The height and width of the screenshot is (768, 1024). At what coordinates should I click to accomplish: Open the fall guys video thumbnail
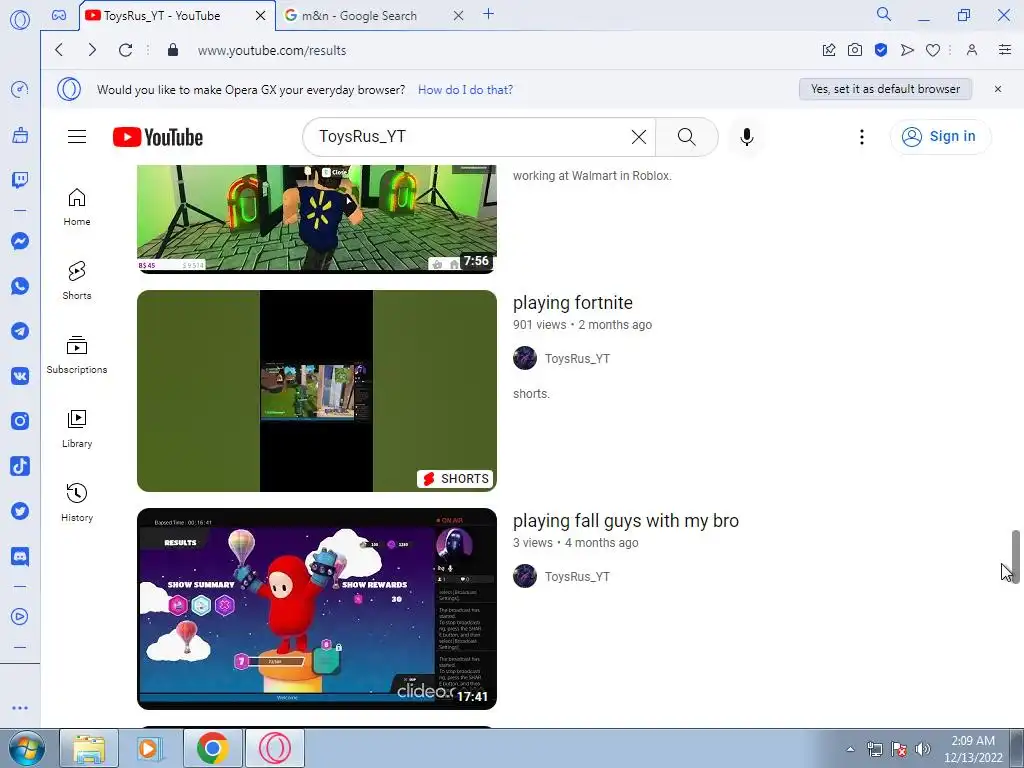point(317,609)
